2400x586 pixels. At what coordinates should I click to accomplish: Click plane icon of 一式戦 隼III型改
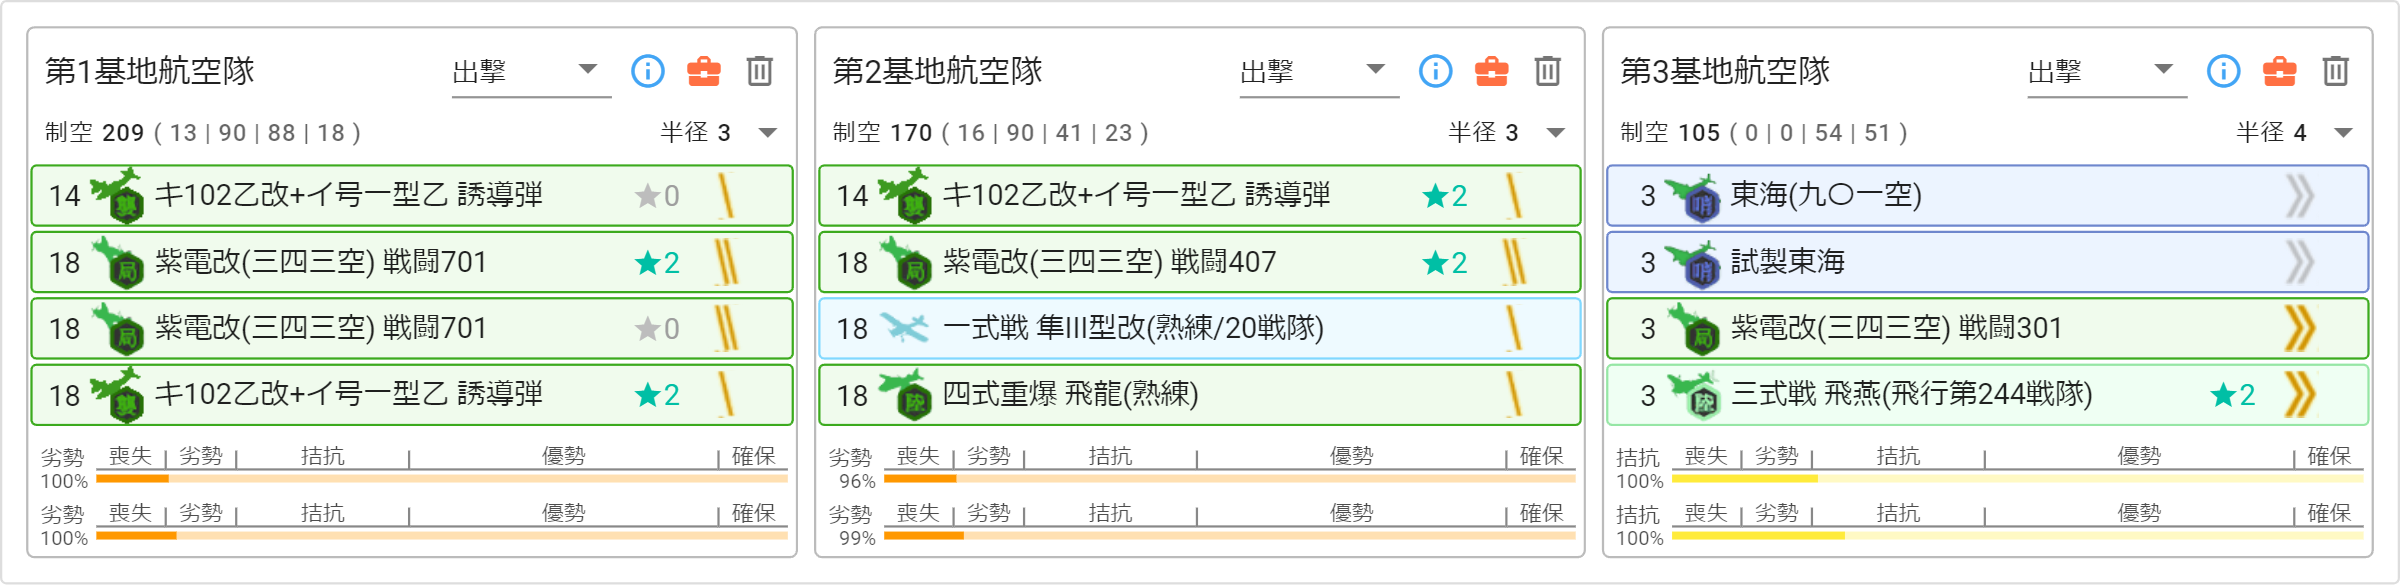[904, 328]
